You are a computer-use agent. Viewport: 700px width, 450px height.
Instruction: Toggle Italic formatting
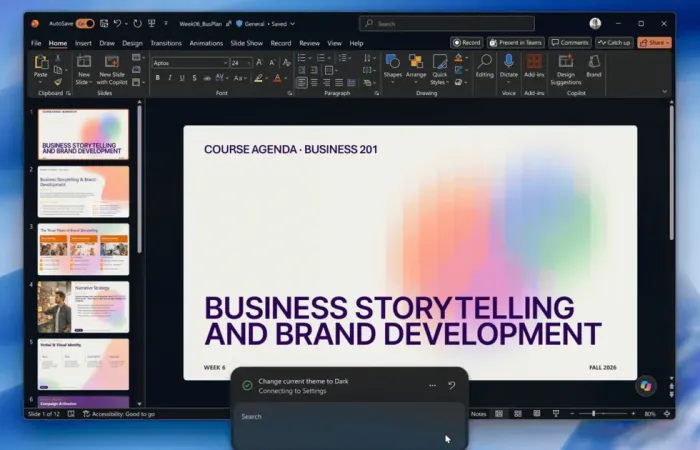pos(170,78)
